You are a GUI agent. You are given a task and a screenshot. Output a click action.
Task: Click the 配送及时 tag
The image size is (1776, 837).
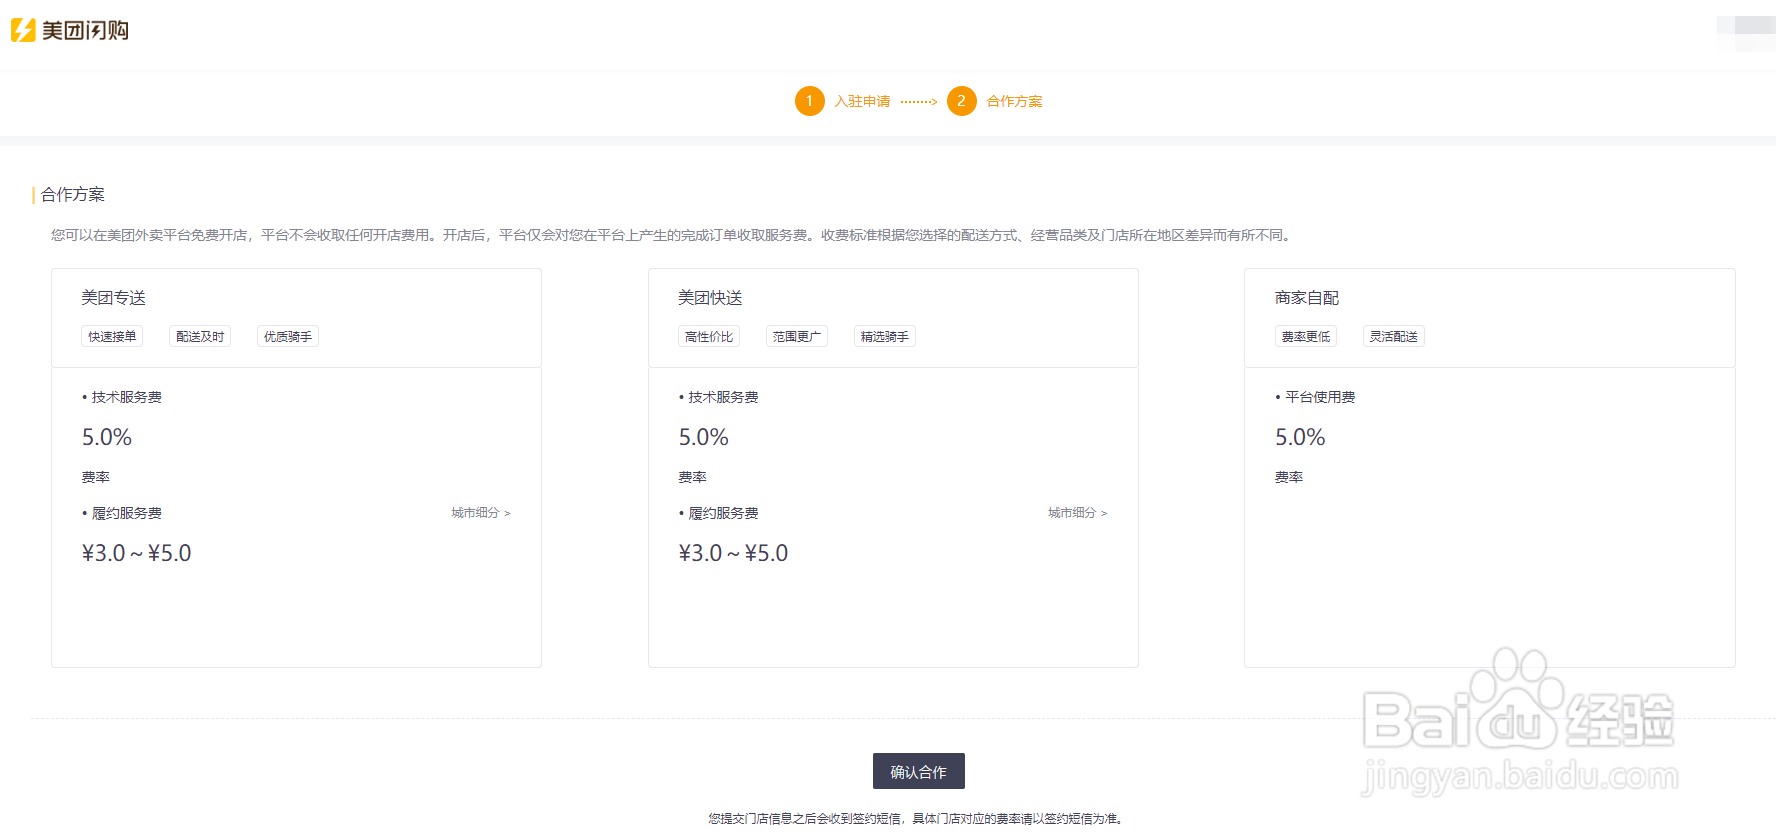tap(200, 337)
